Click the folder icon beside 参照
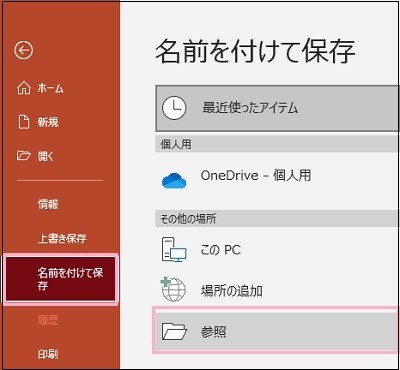This screenshot has height=370, width=400. click(x=174, y=332)
